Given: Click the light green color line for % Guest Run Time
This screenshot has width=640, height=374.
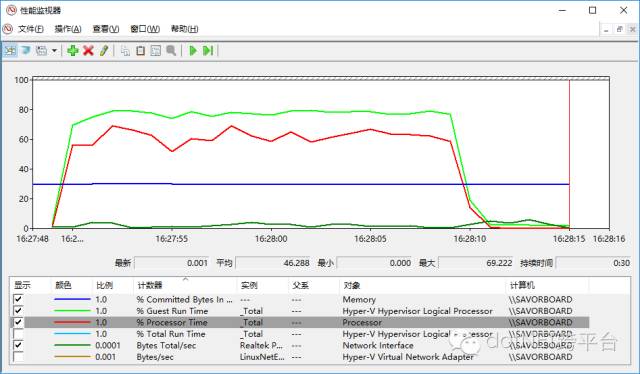Looking at the screenshot, I should pos(72,311).
